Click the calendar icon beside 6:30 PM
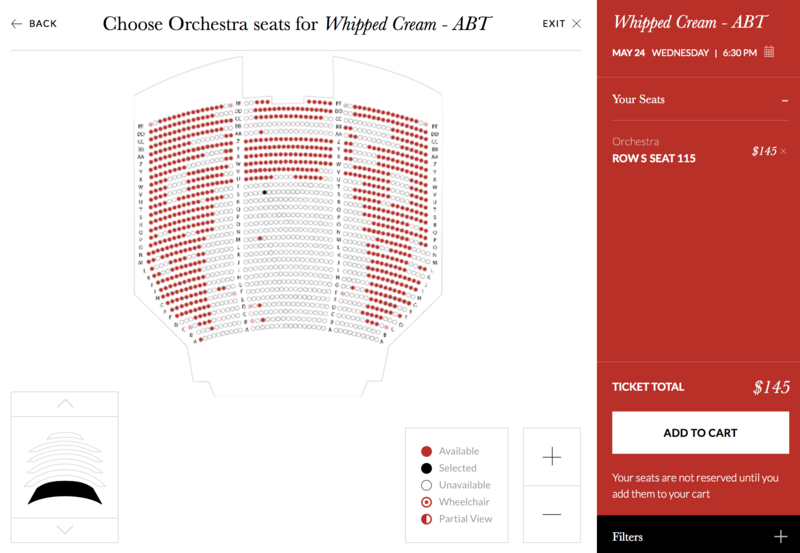The width and height of the screenshot is (800, 553). (769, 52)
